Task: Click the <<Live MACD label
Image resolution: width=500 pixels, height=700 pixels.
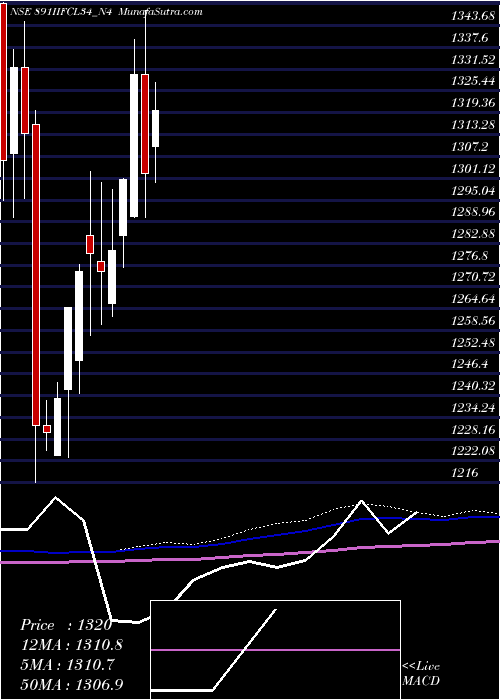Action: pos(421,674)
